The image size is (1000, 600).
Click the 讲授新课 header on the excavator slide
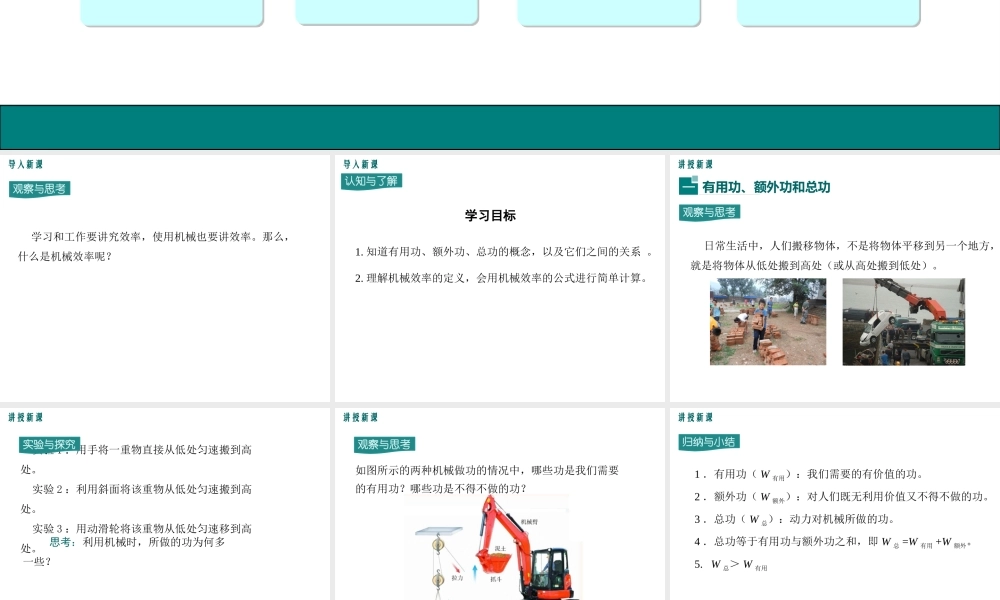[x=360, y=418]
